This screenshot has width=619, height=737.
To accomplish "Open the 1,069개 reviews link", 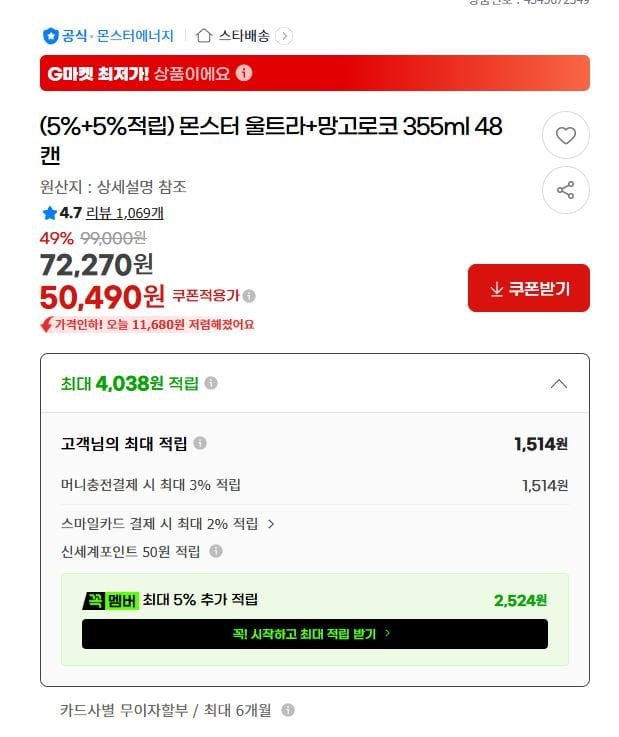I will point(140,213).
